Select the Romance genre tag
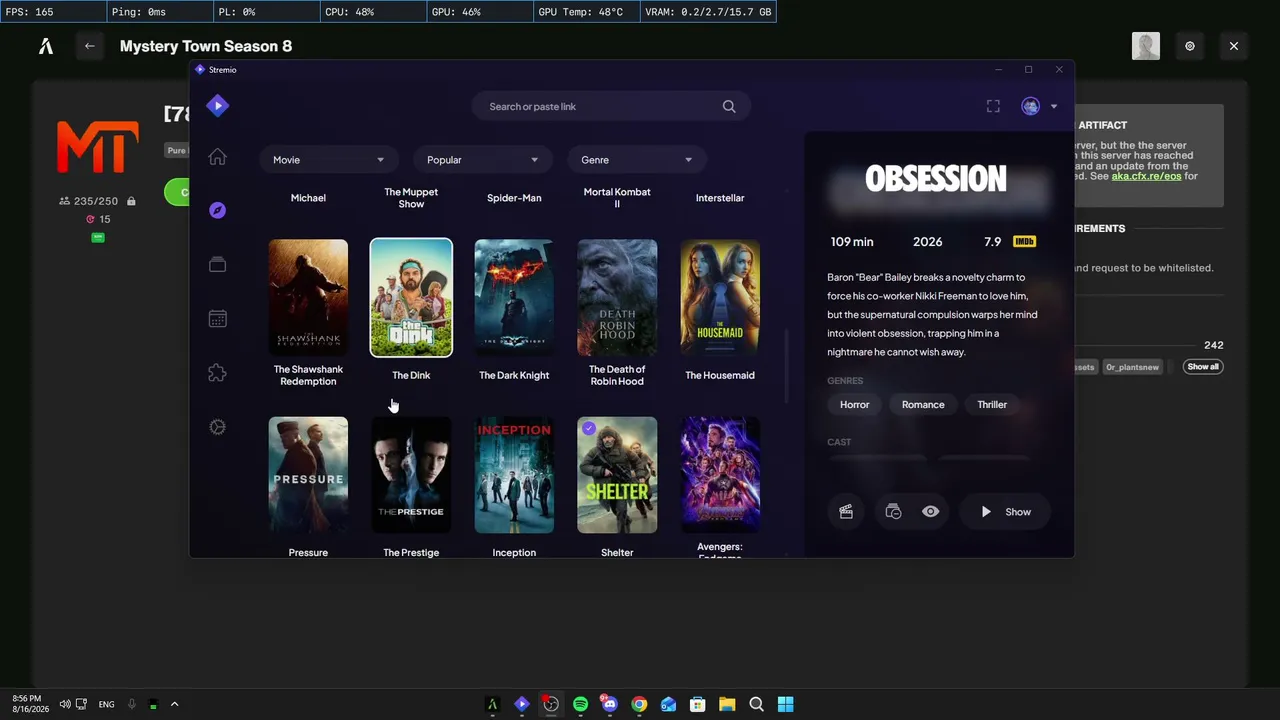This screenshot has width=1280, height=720. 923,405
